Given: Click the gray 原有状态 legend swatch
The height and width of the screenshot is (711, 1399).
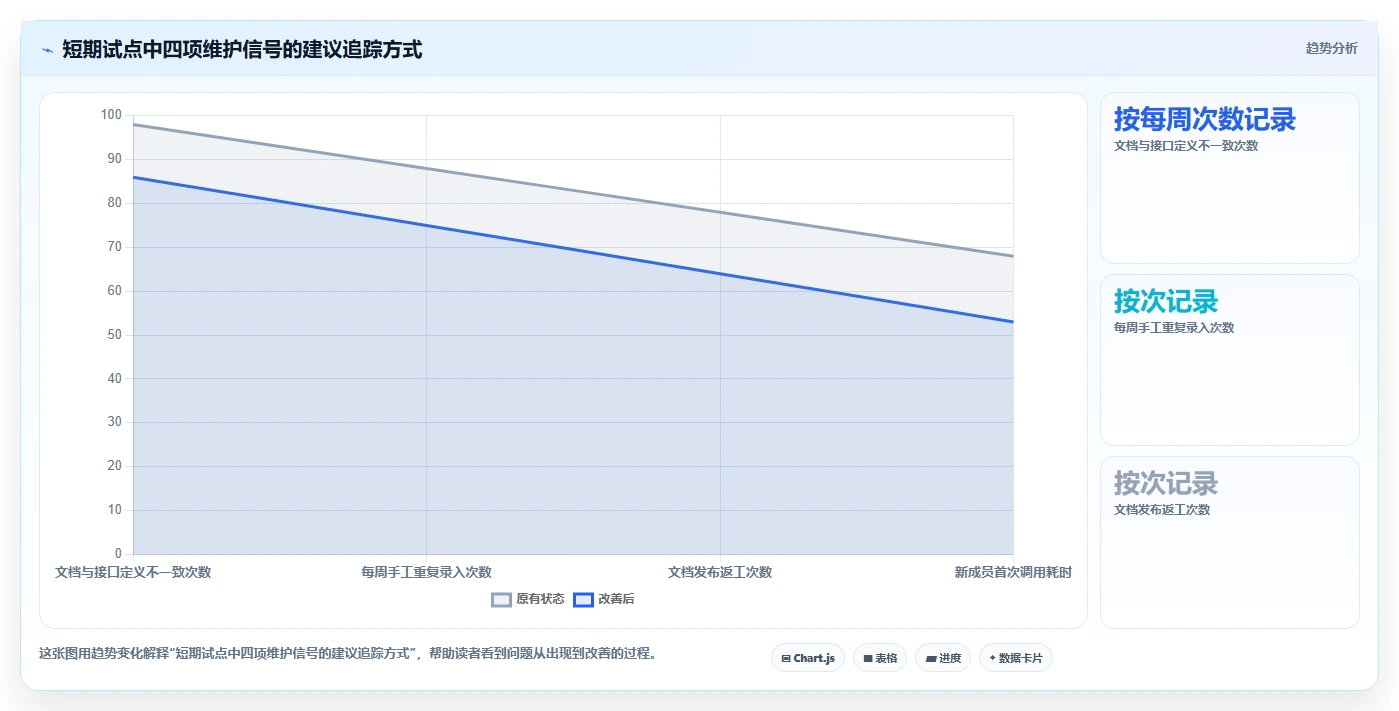Looking at the screenshot, I should pyautogui.click(x=502, y=599).
